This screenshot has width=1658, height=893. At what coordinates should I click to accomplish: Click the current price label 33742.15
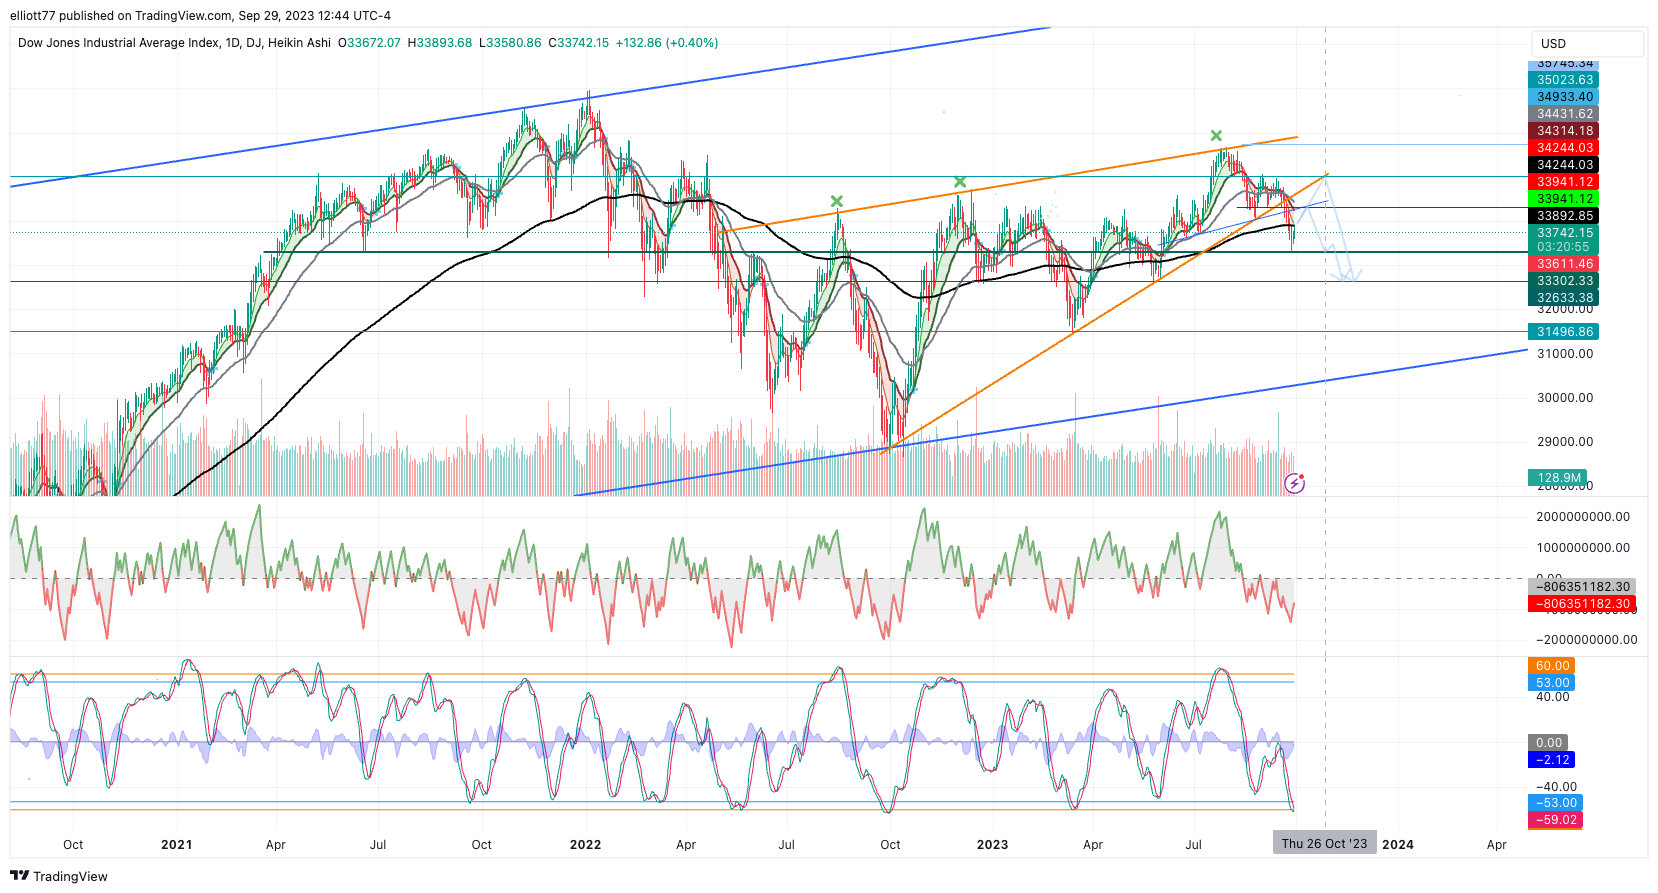[x=1564, y=233]
